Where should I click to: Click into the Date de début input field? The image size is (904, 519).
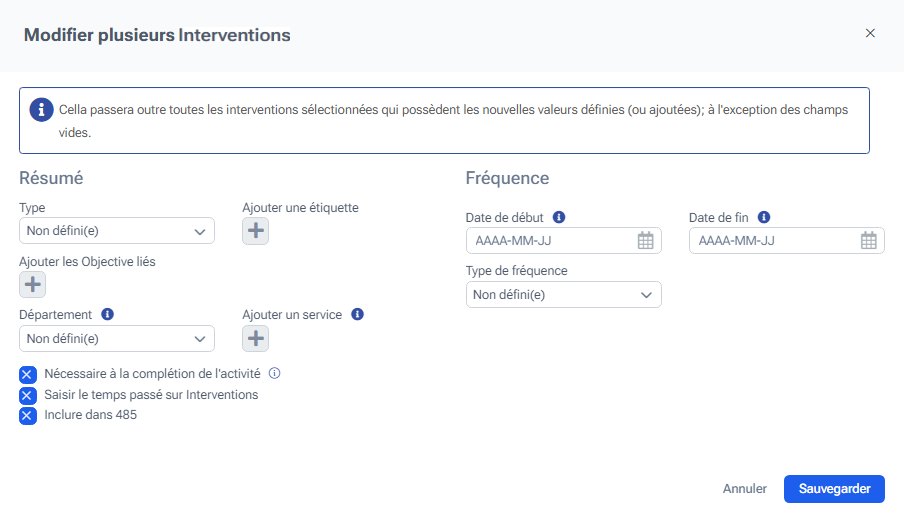550,241
